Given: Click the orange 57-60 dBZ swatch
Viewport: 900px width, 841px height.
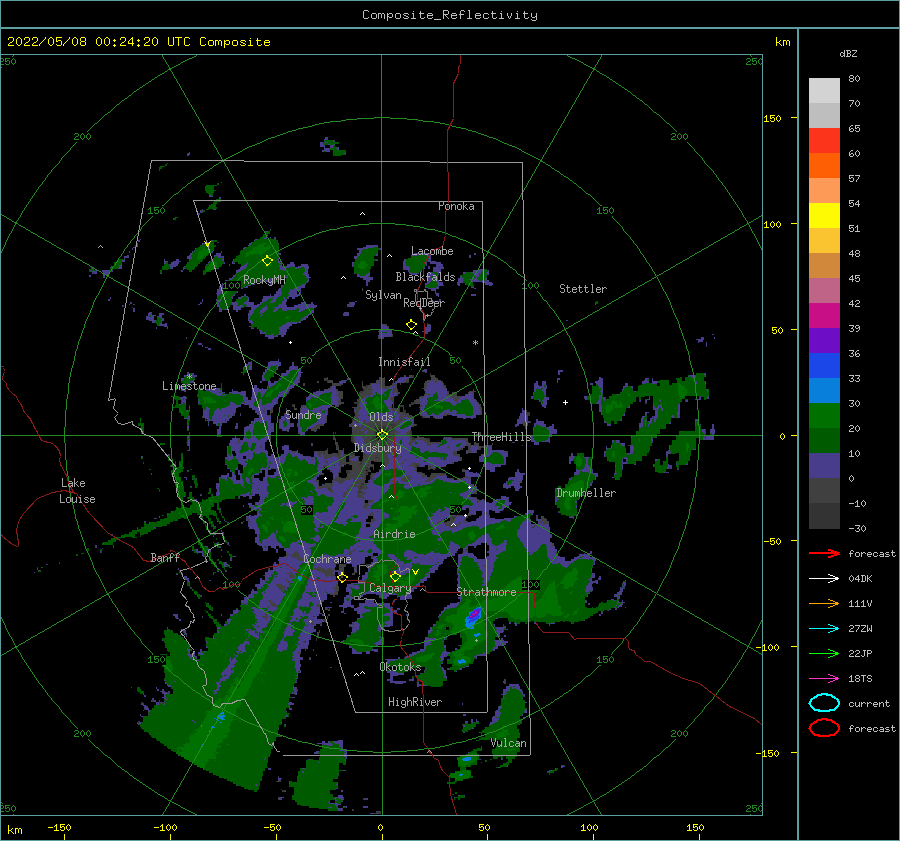Looking at the screenshot, I should click(x=824, y=166).
